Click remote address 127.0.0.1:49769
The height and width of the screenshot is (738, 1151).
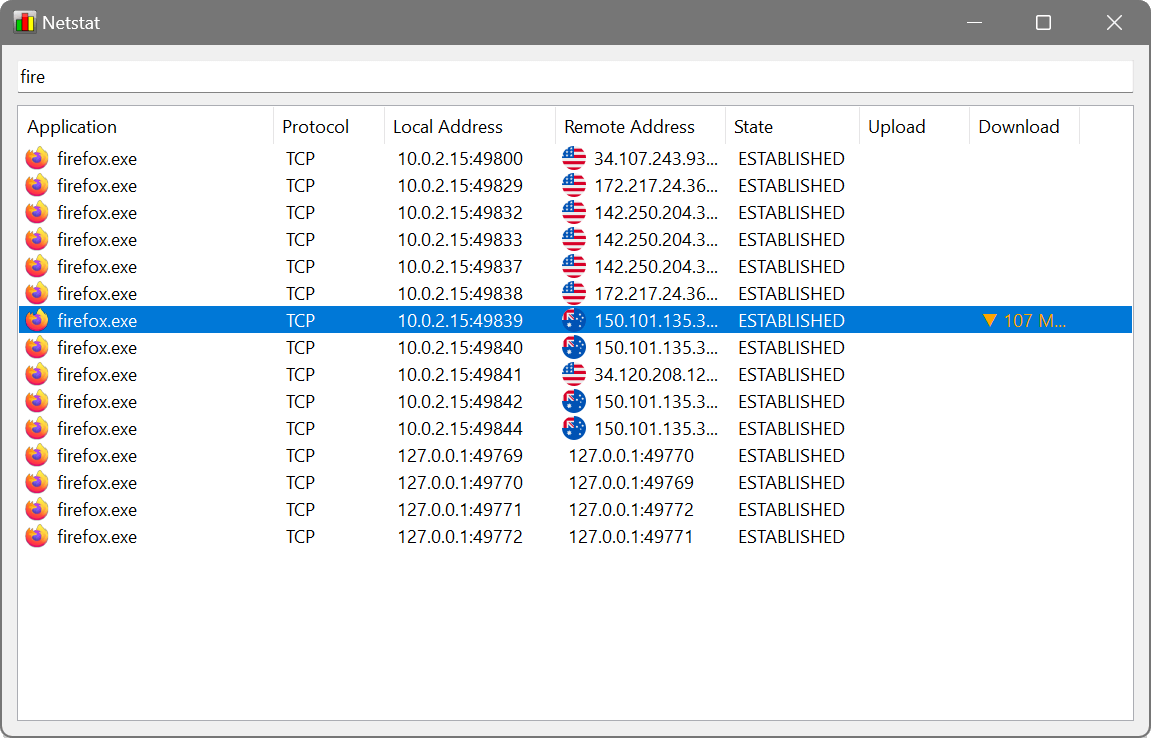(x=631, y=482)
